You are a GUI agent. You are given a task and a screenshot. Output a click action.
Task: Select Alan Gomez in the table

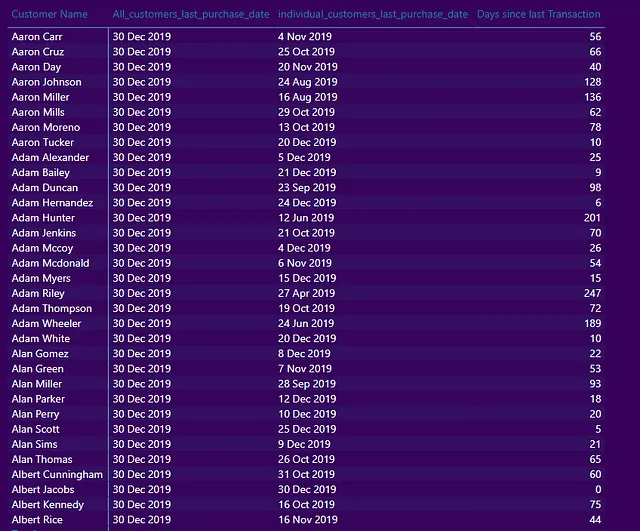(x=40, y=354)
